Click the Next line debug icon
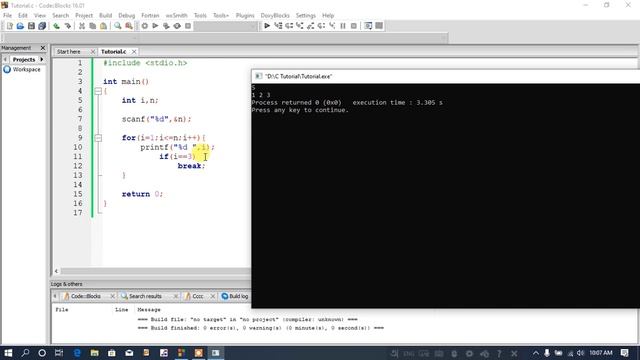Image resolution: width=640 pixels, height=360 pixels. point(289,26)
